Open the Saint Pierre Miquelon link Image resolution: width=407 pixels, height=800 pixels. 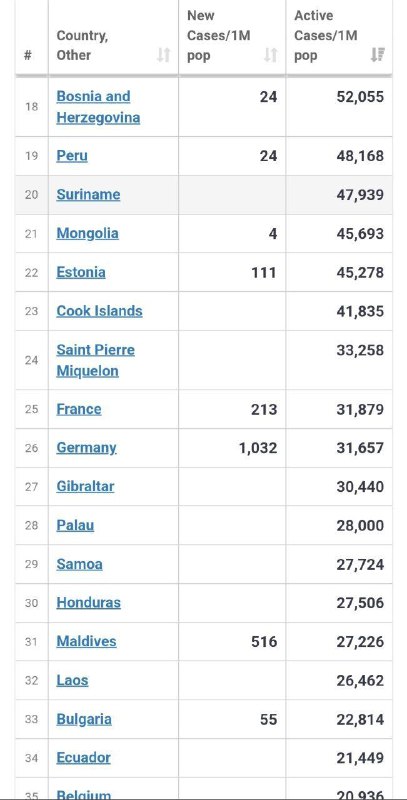95,360
